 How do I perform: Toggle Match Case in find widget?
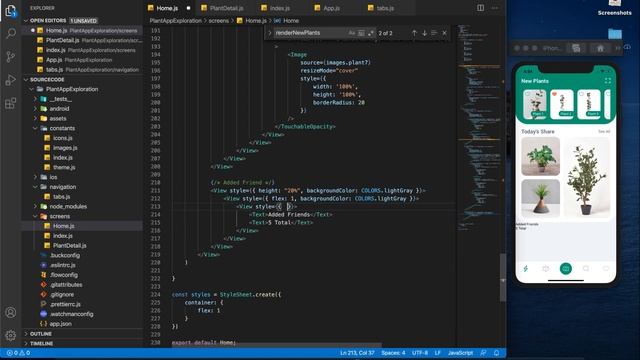pos(351,33)
